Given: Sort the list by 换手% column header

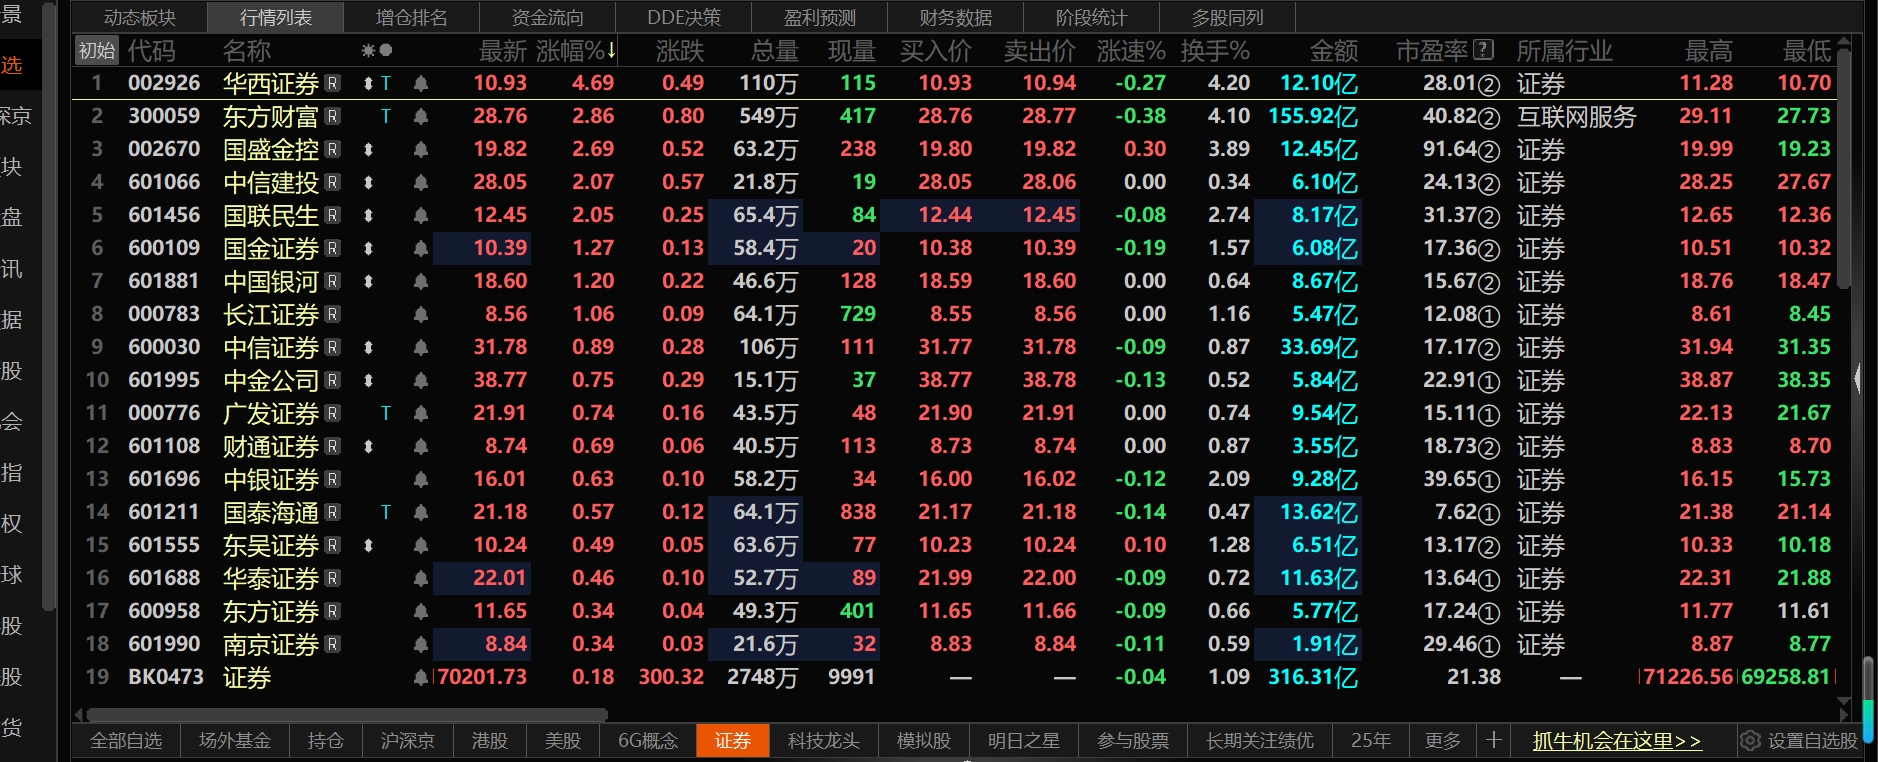Looking at the screenshot, I should pos(1215,51).
